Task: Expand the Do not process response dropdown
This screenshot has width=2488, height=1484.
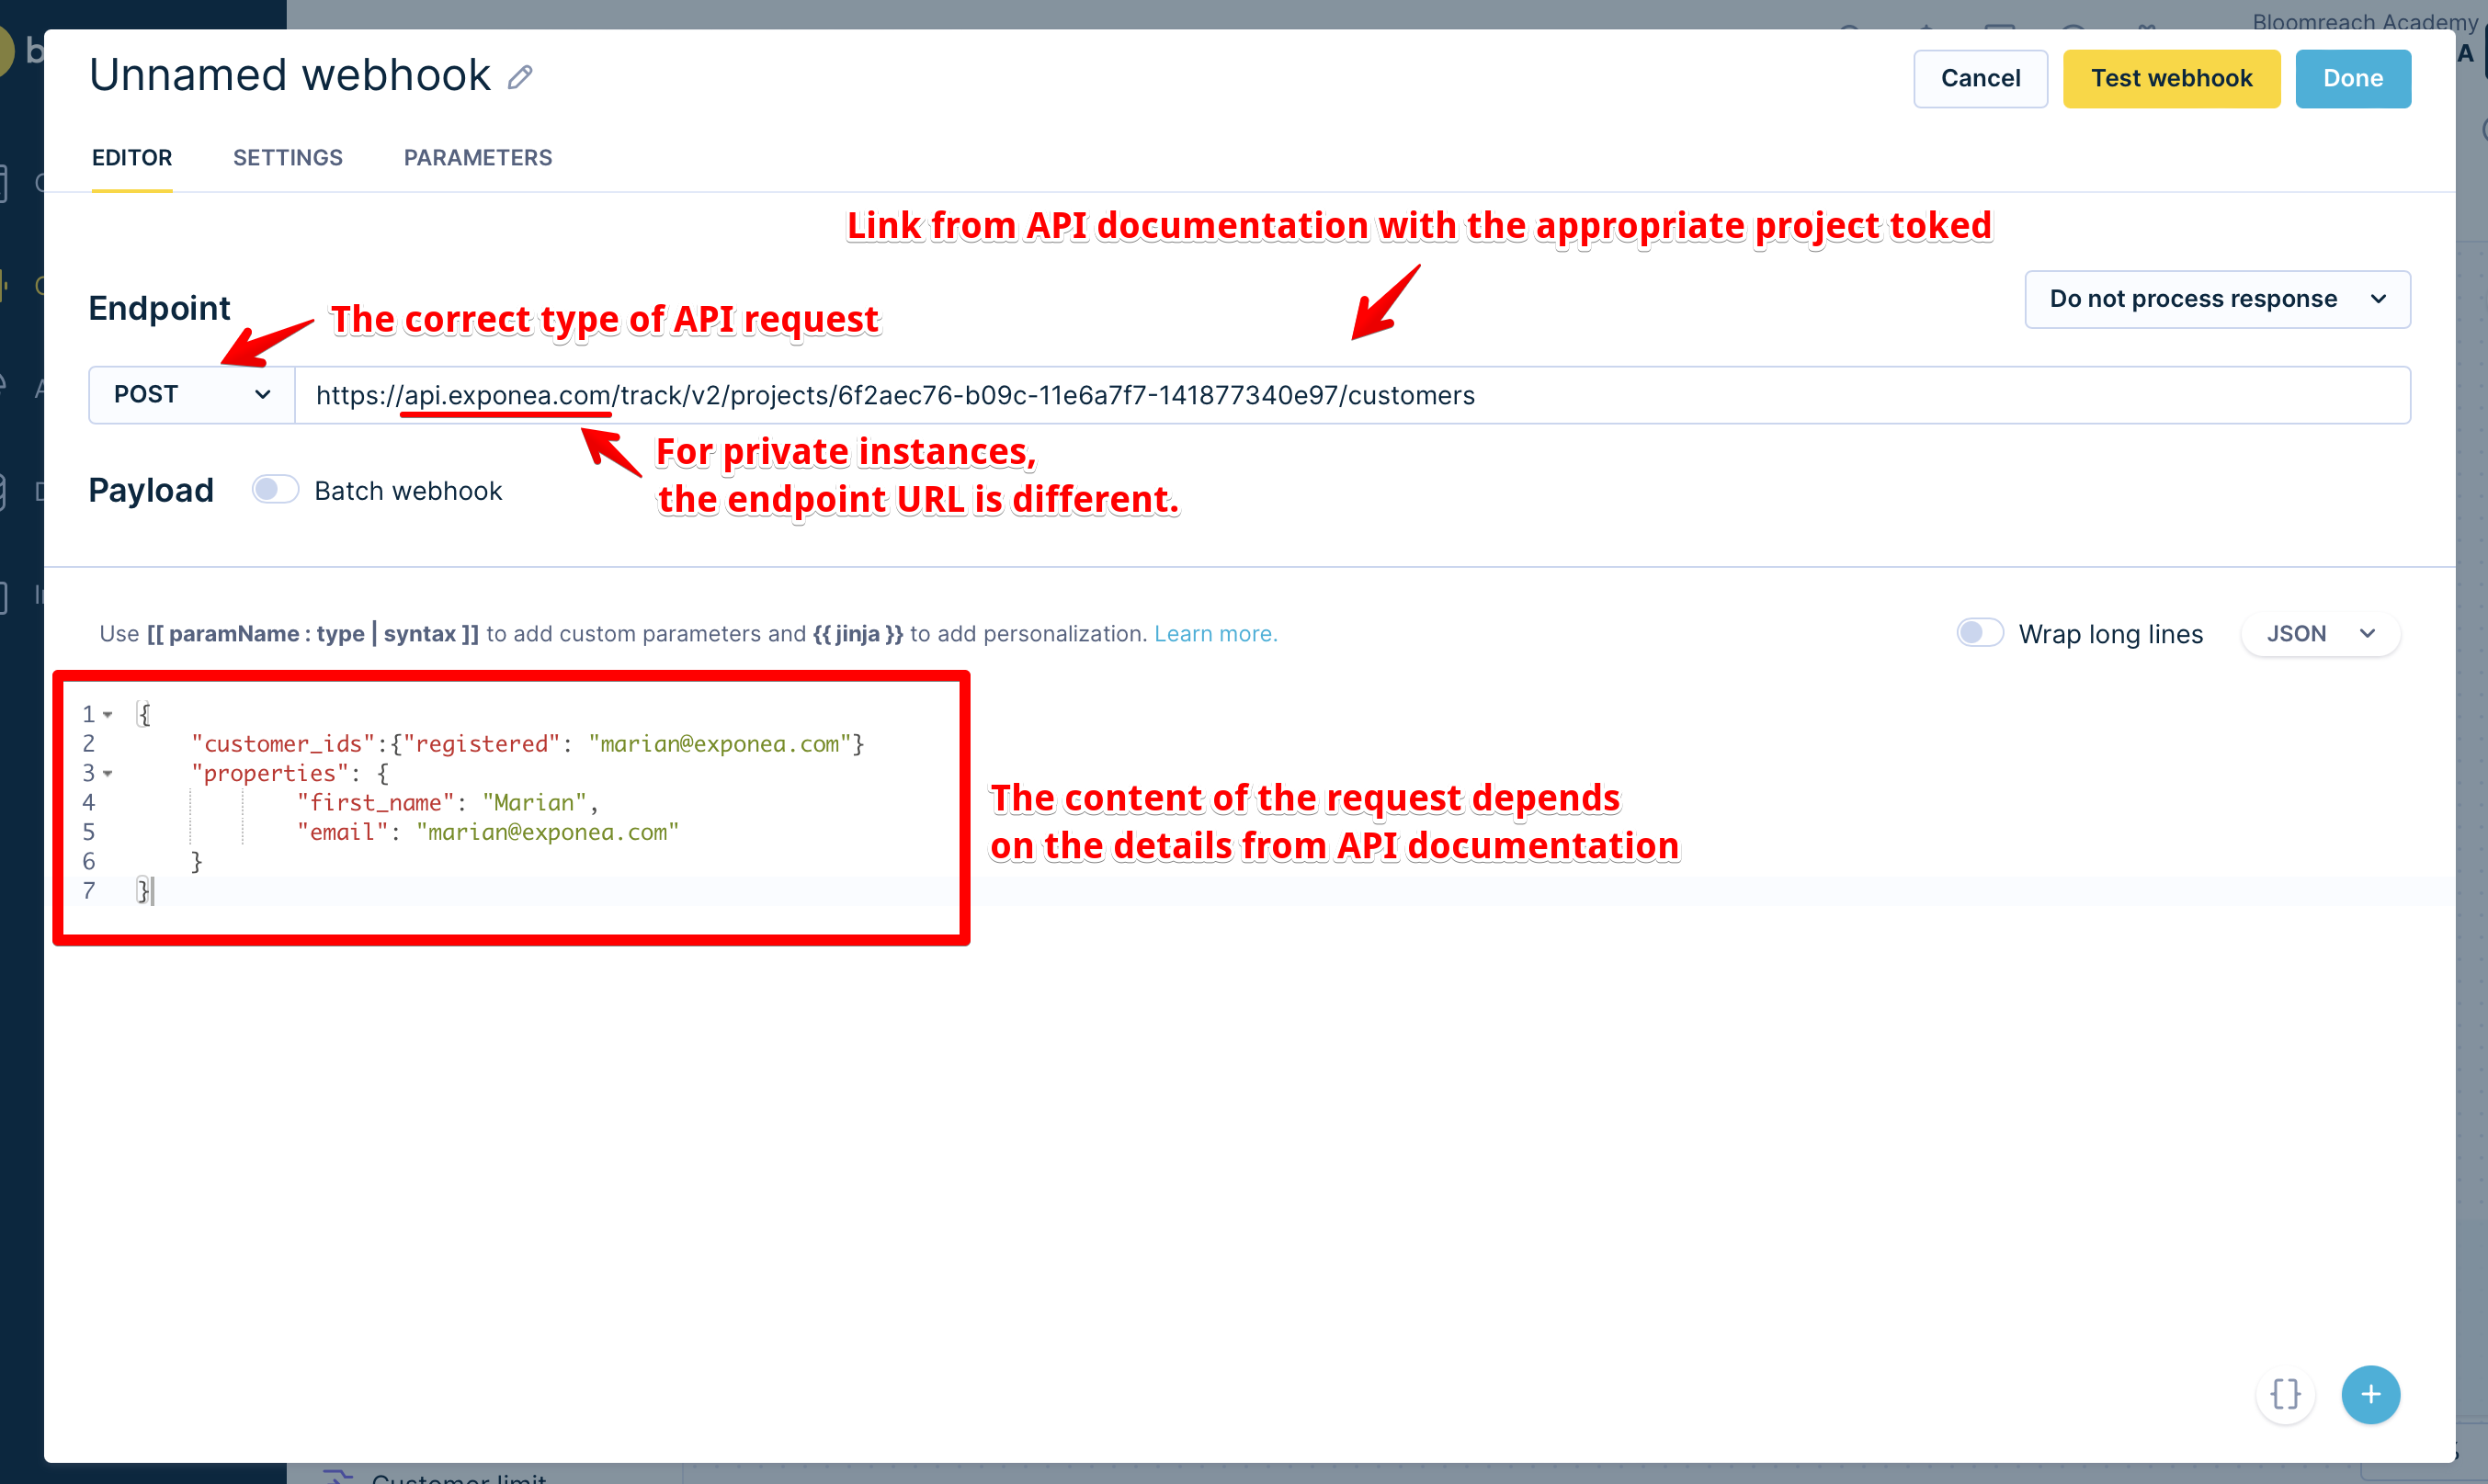Action: [x=2217, y=299]
